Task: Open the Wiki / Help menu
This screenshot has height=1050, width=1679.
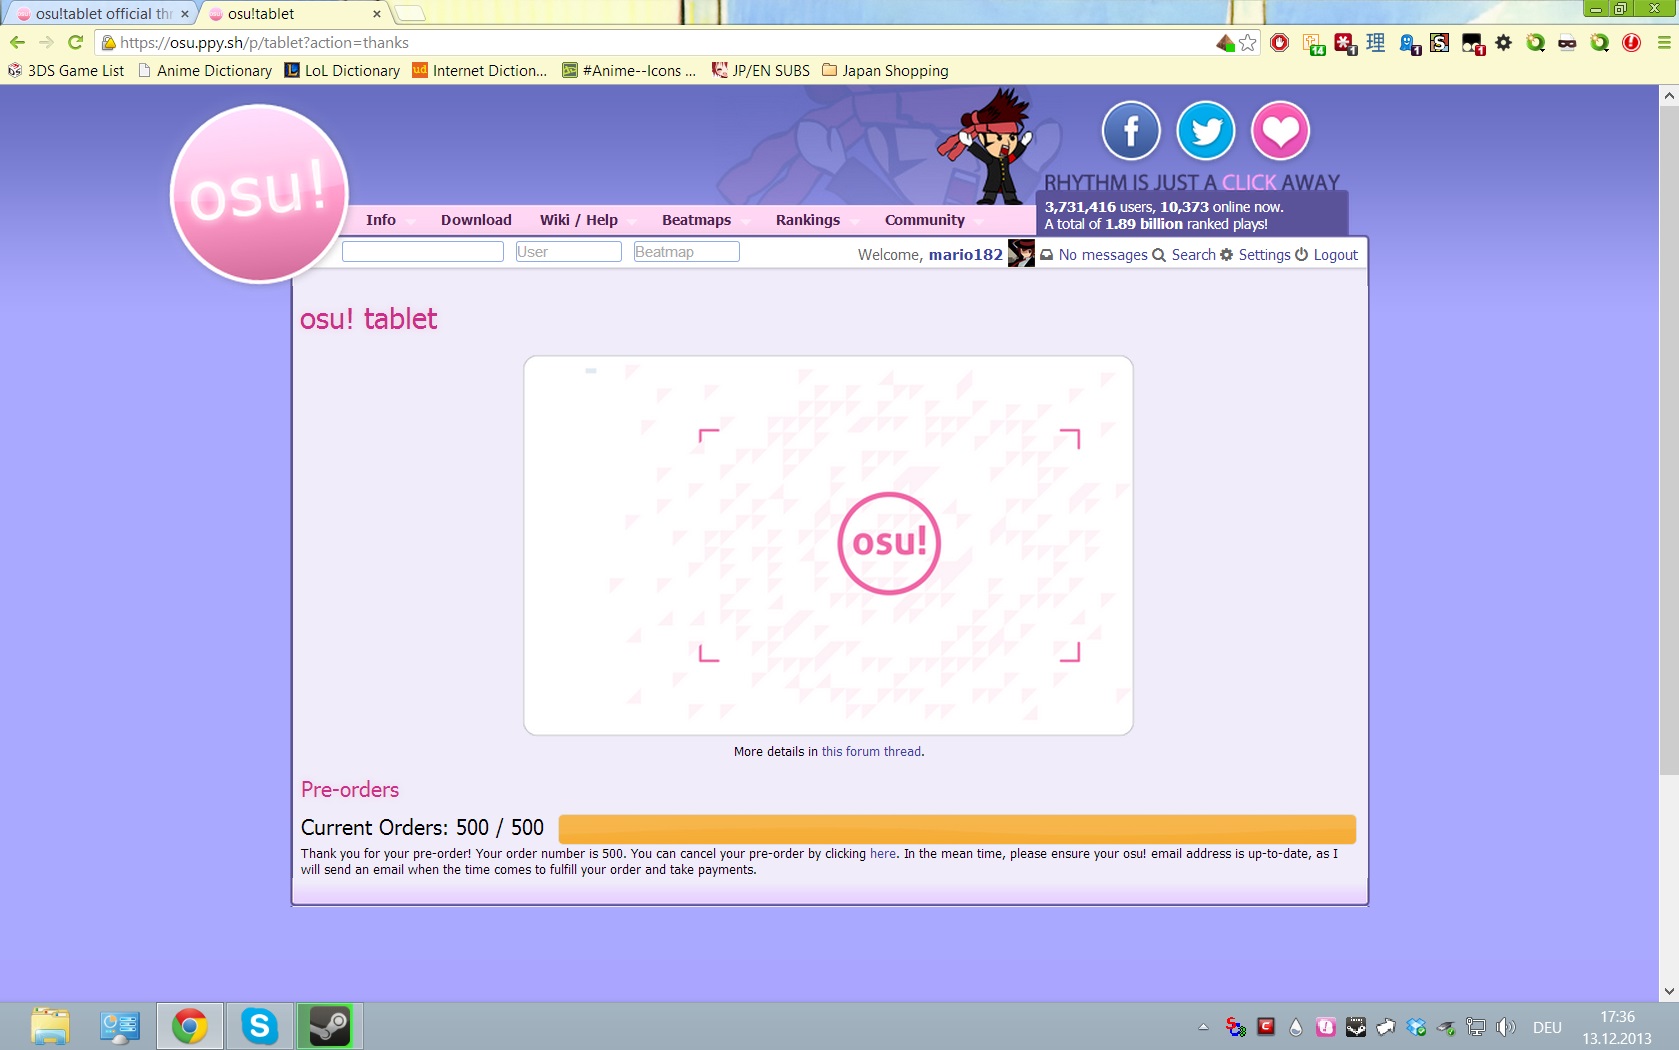Action: pyautogui.click(x=579, y=220)
